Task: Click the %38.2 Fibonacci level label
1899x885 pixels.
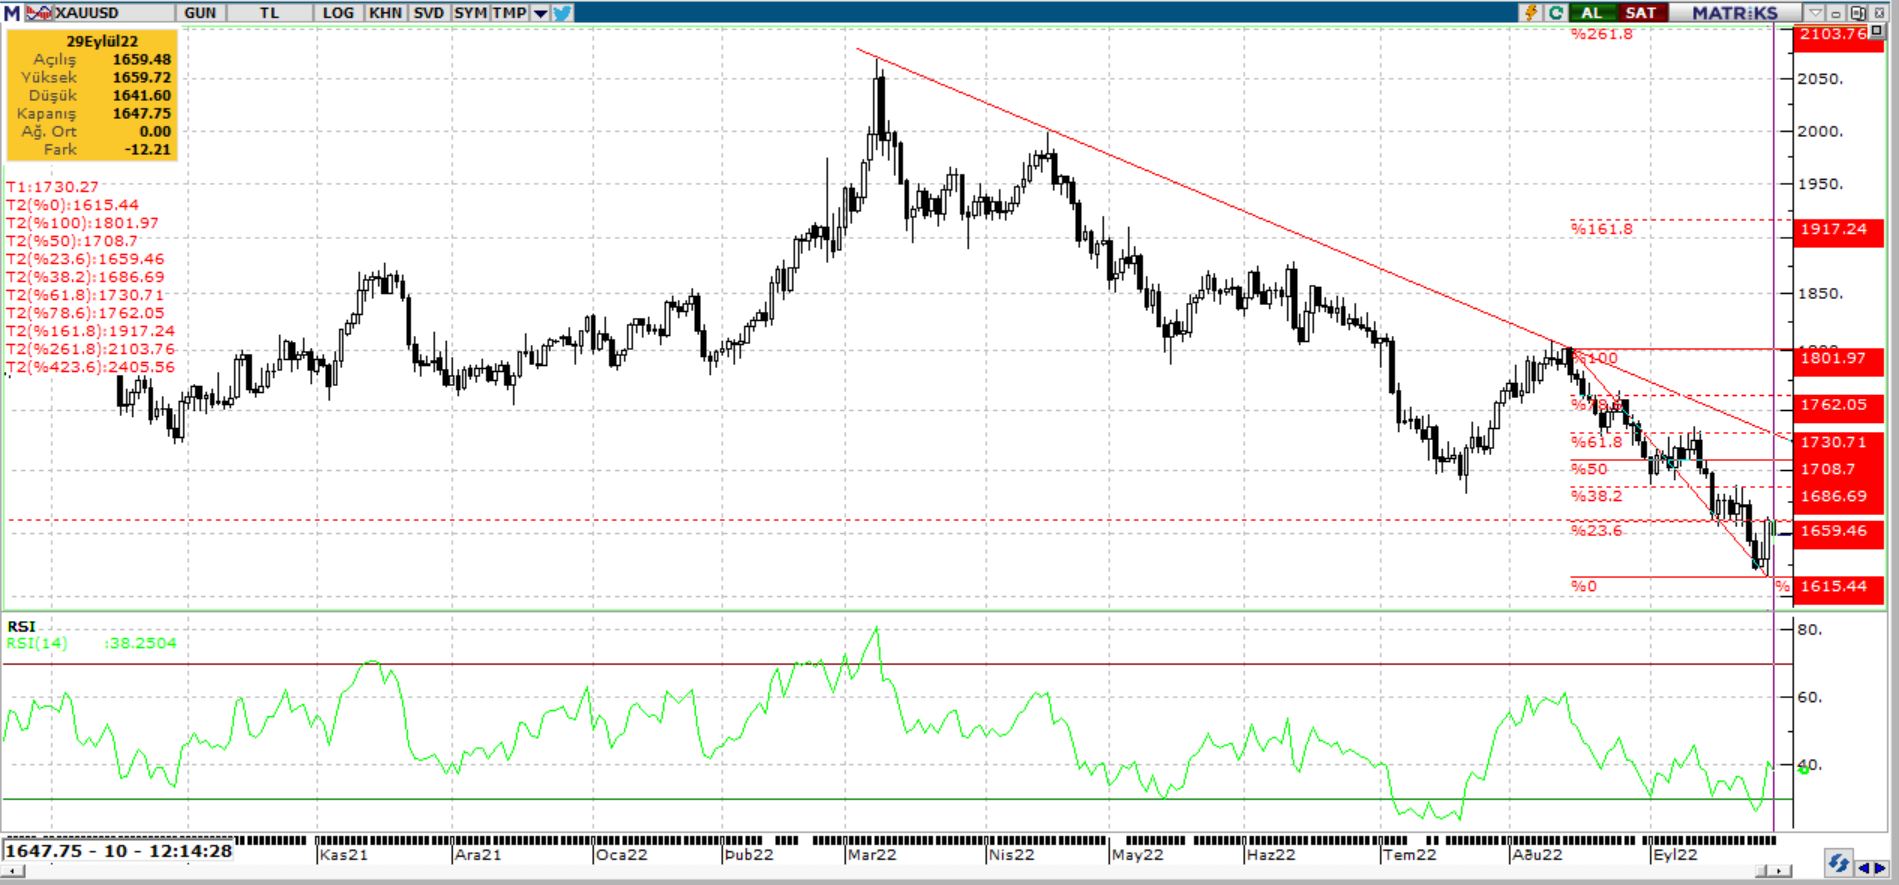Action: [1596, 496]
